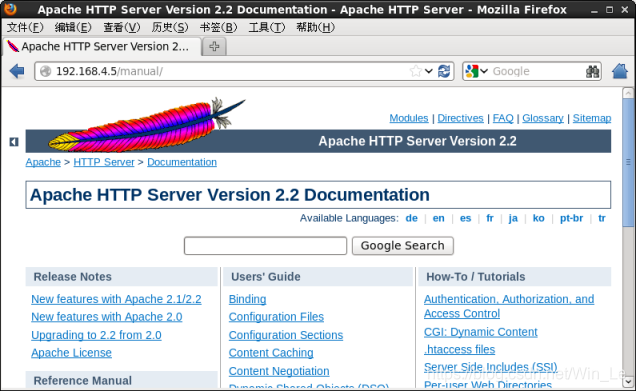The width and height of the screenshot is (636, 392).
Task: Click the Reference Manual heading
Action: click(x=83, y=381)
